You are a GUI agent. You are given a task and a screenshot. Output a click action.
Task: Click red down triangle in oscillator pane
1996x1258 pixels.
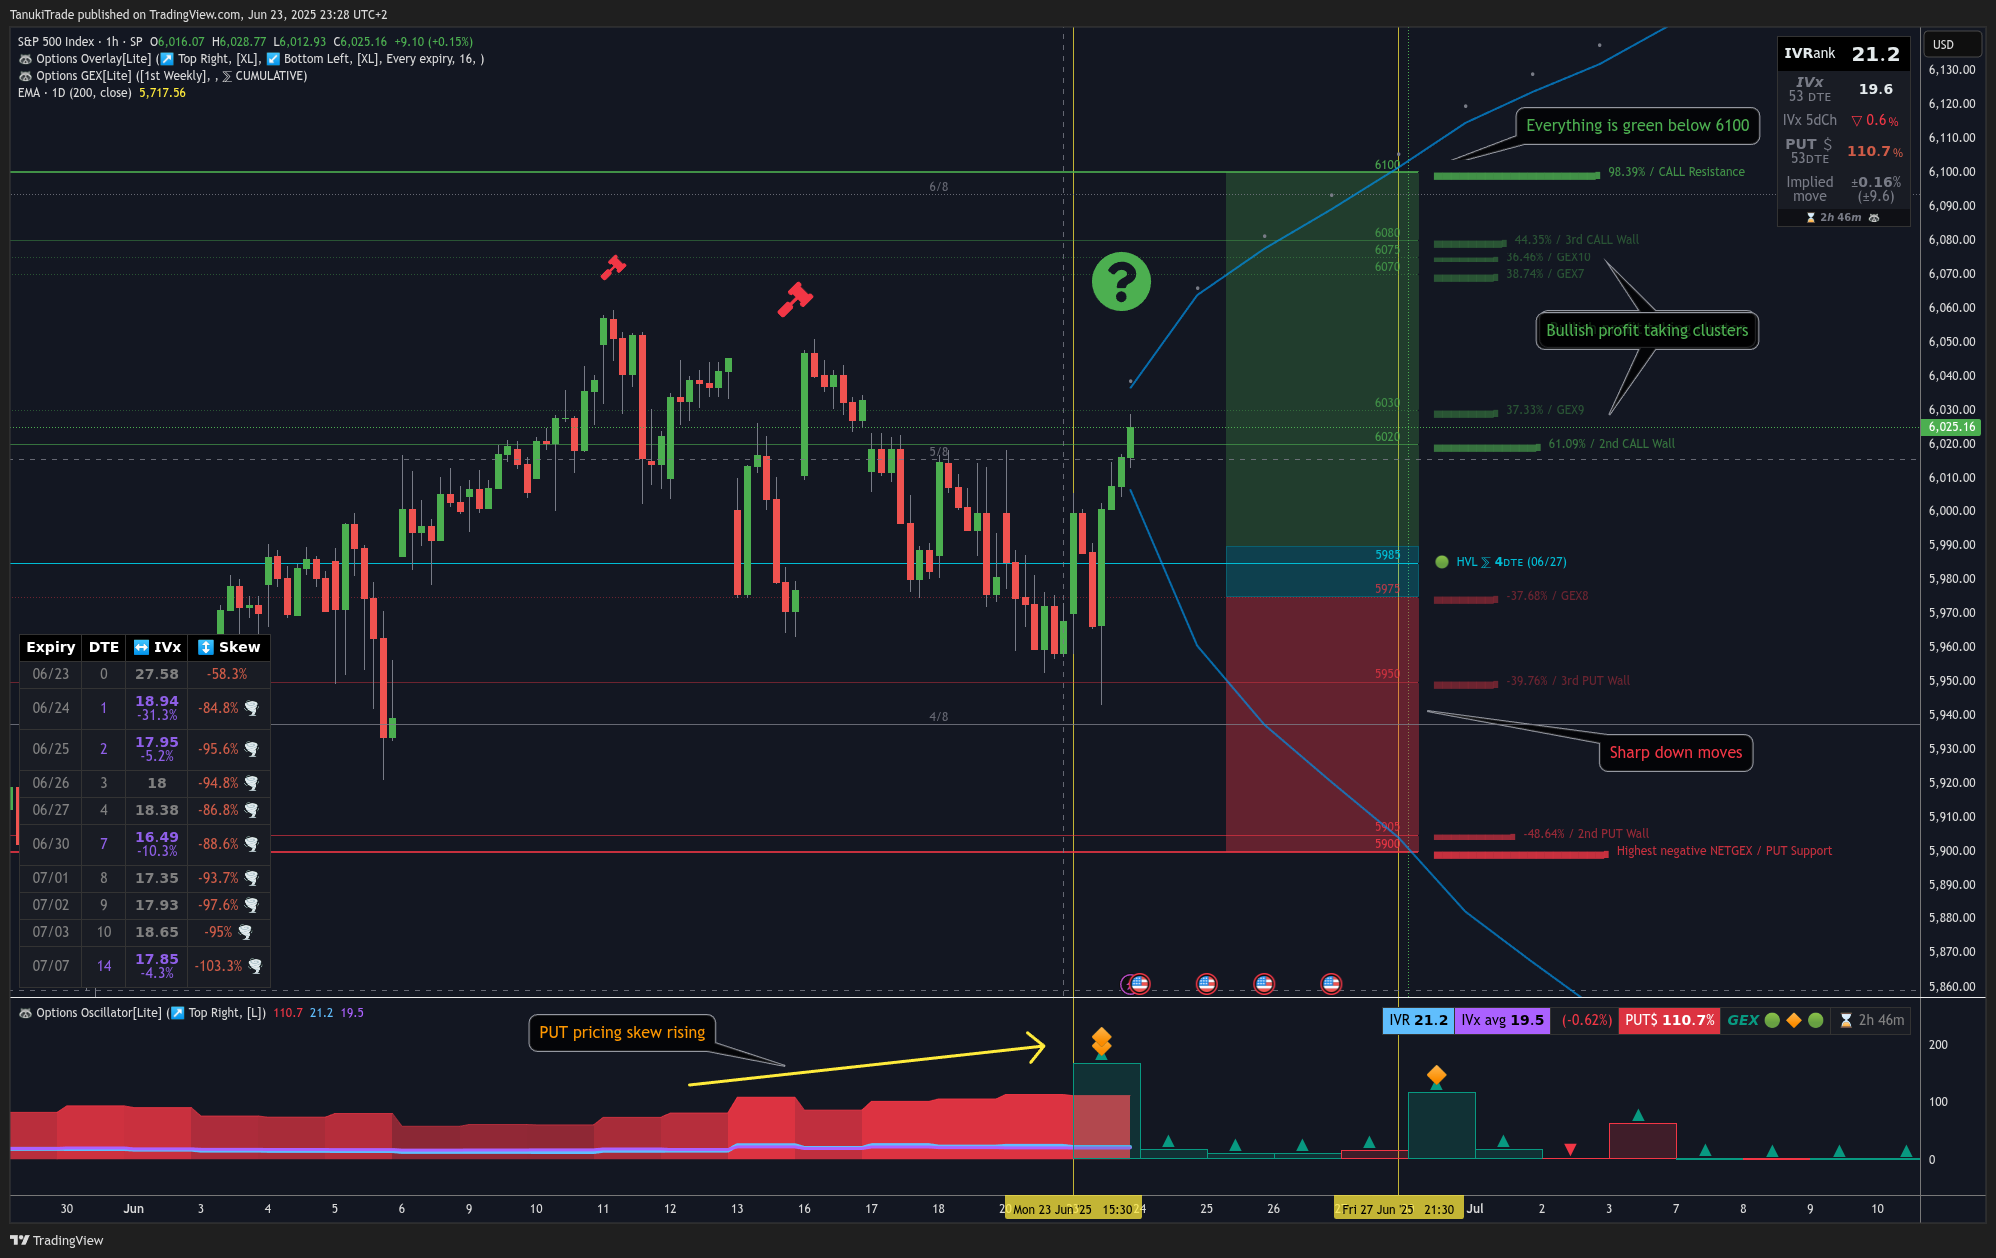pos(1570,1149)
